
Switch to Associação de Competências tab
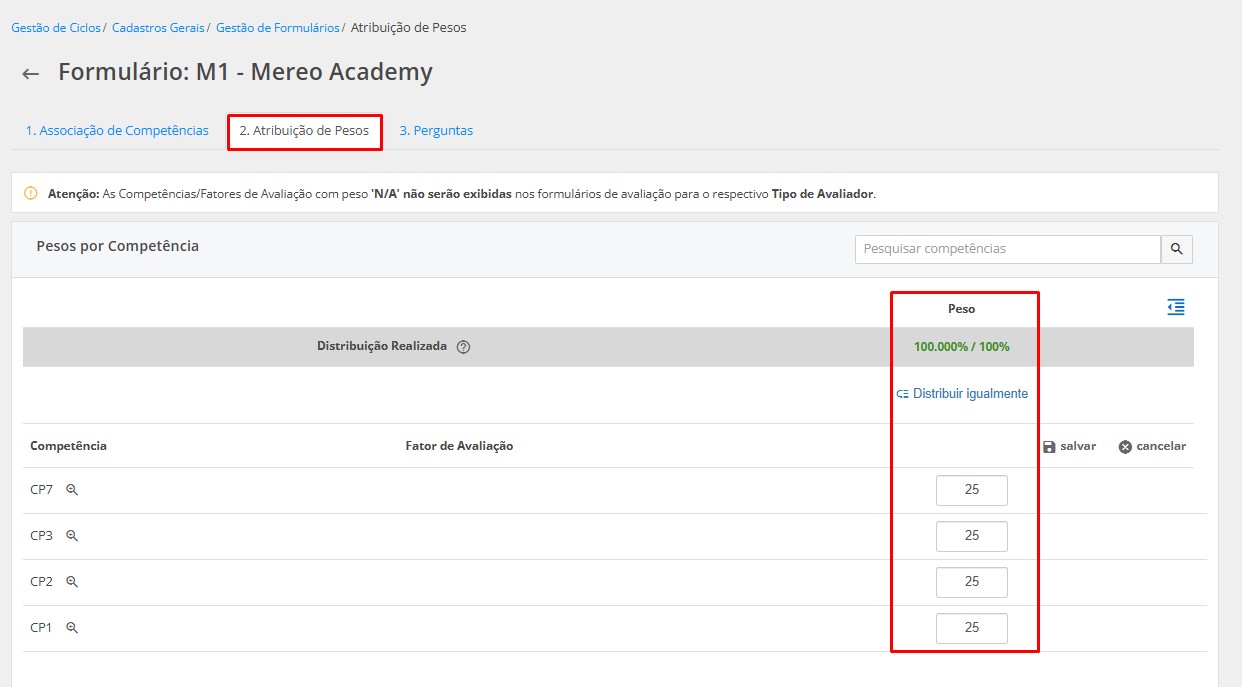(x=117, y=131)
